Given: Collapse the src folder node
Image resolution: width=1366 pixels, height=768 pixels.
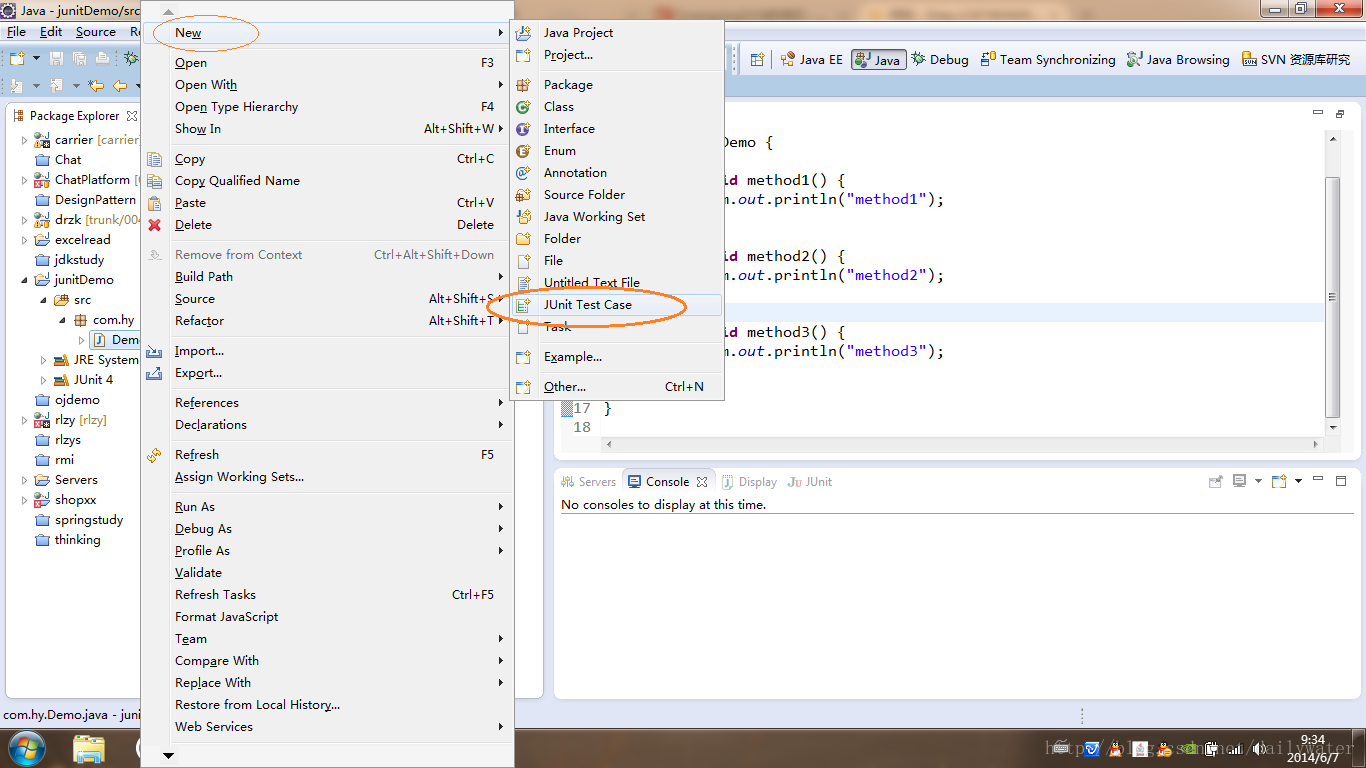Looking at the screenshot, I should coord(43,300).
